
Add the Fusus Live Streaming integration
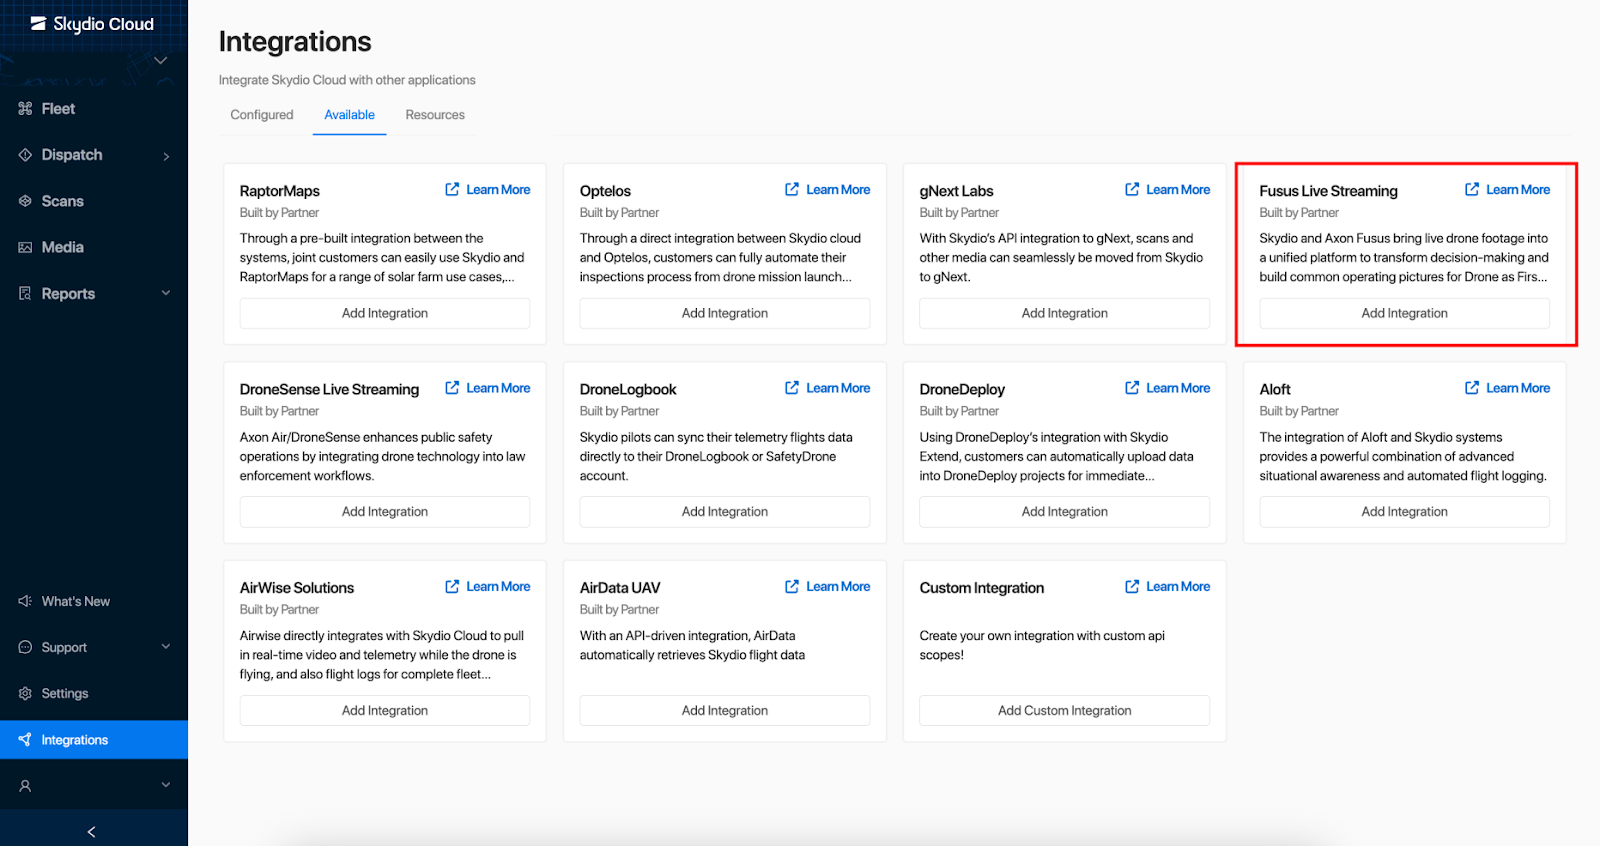(x=1404, y=313)
